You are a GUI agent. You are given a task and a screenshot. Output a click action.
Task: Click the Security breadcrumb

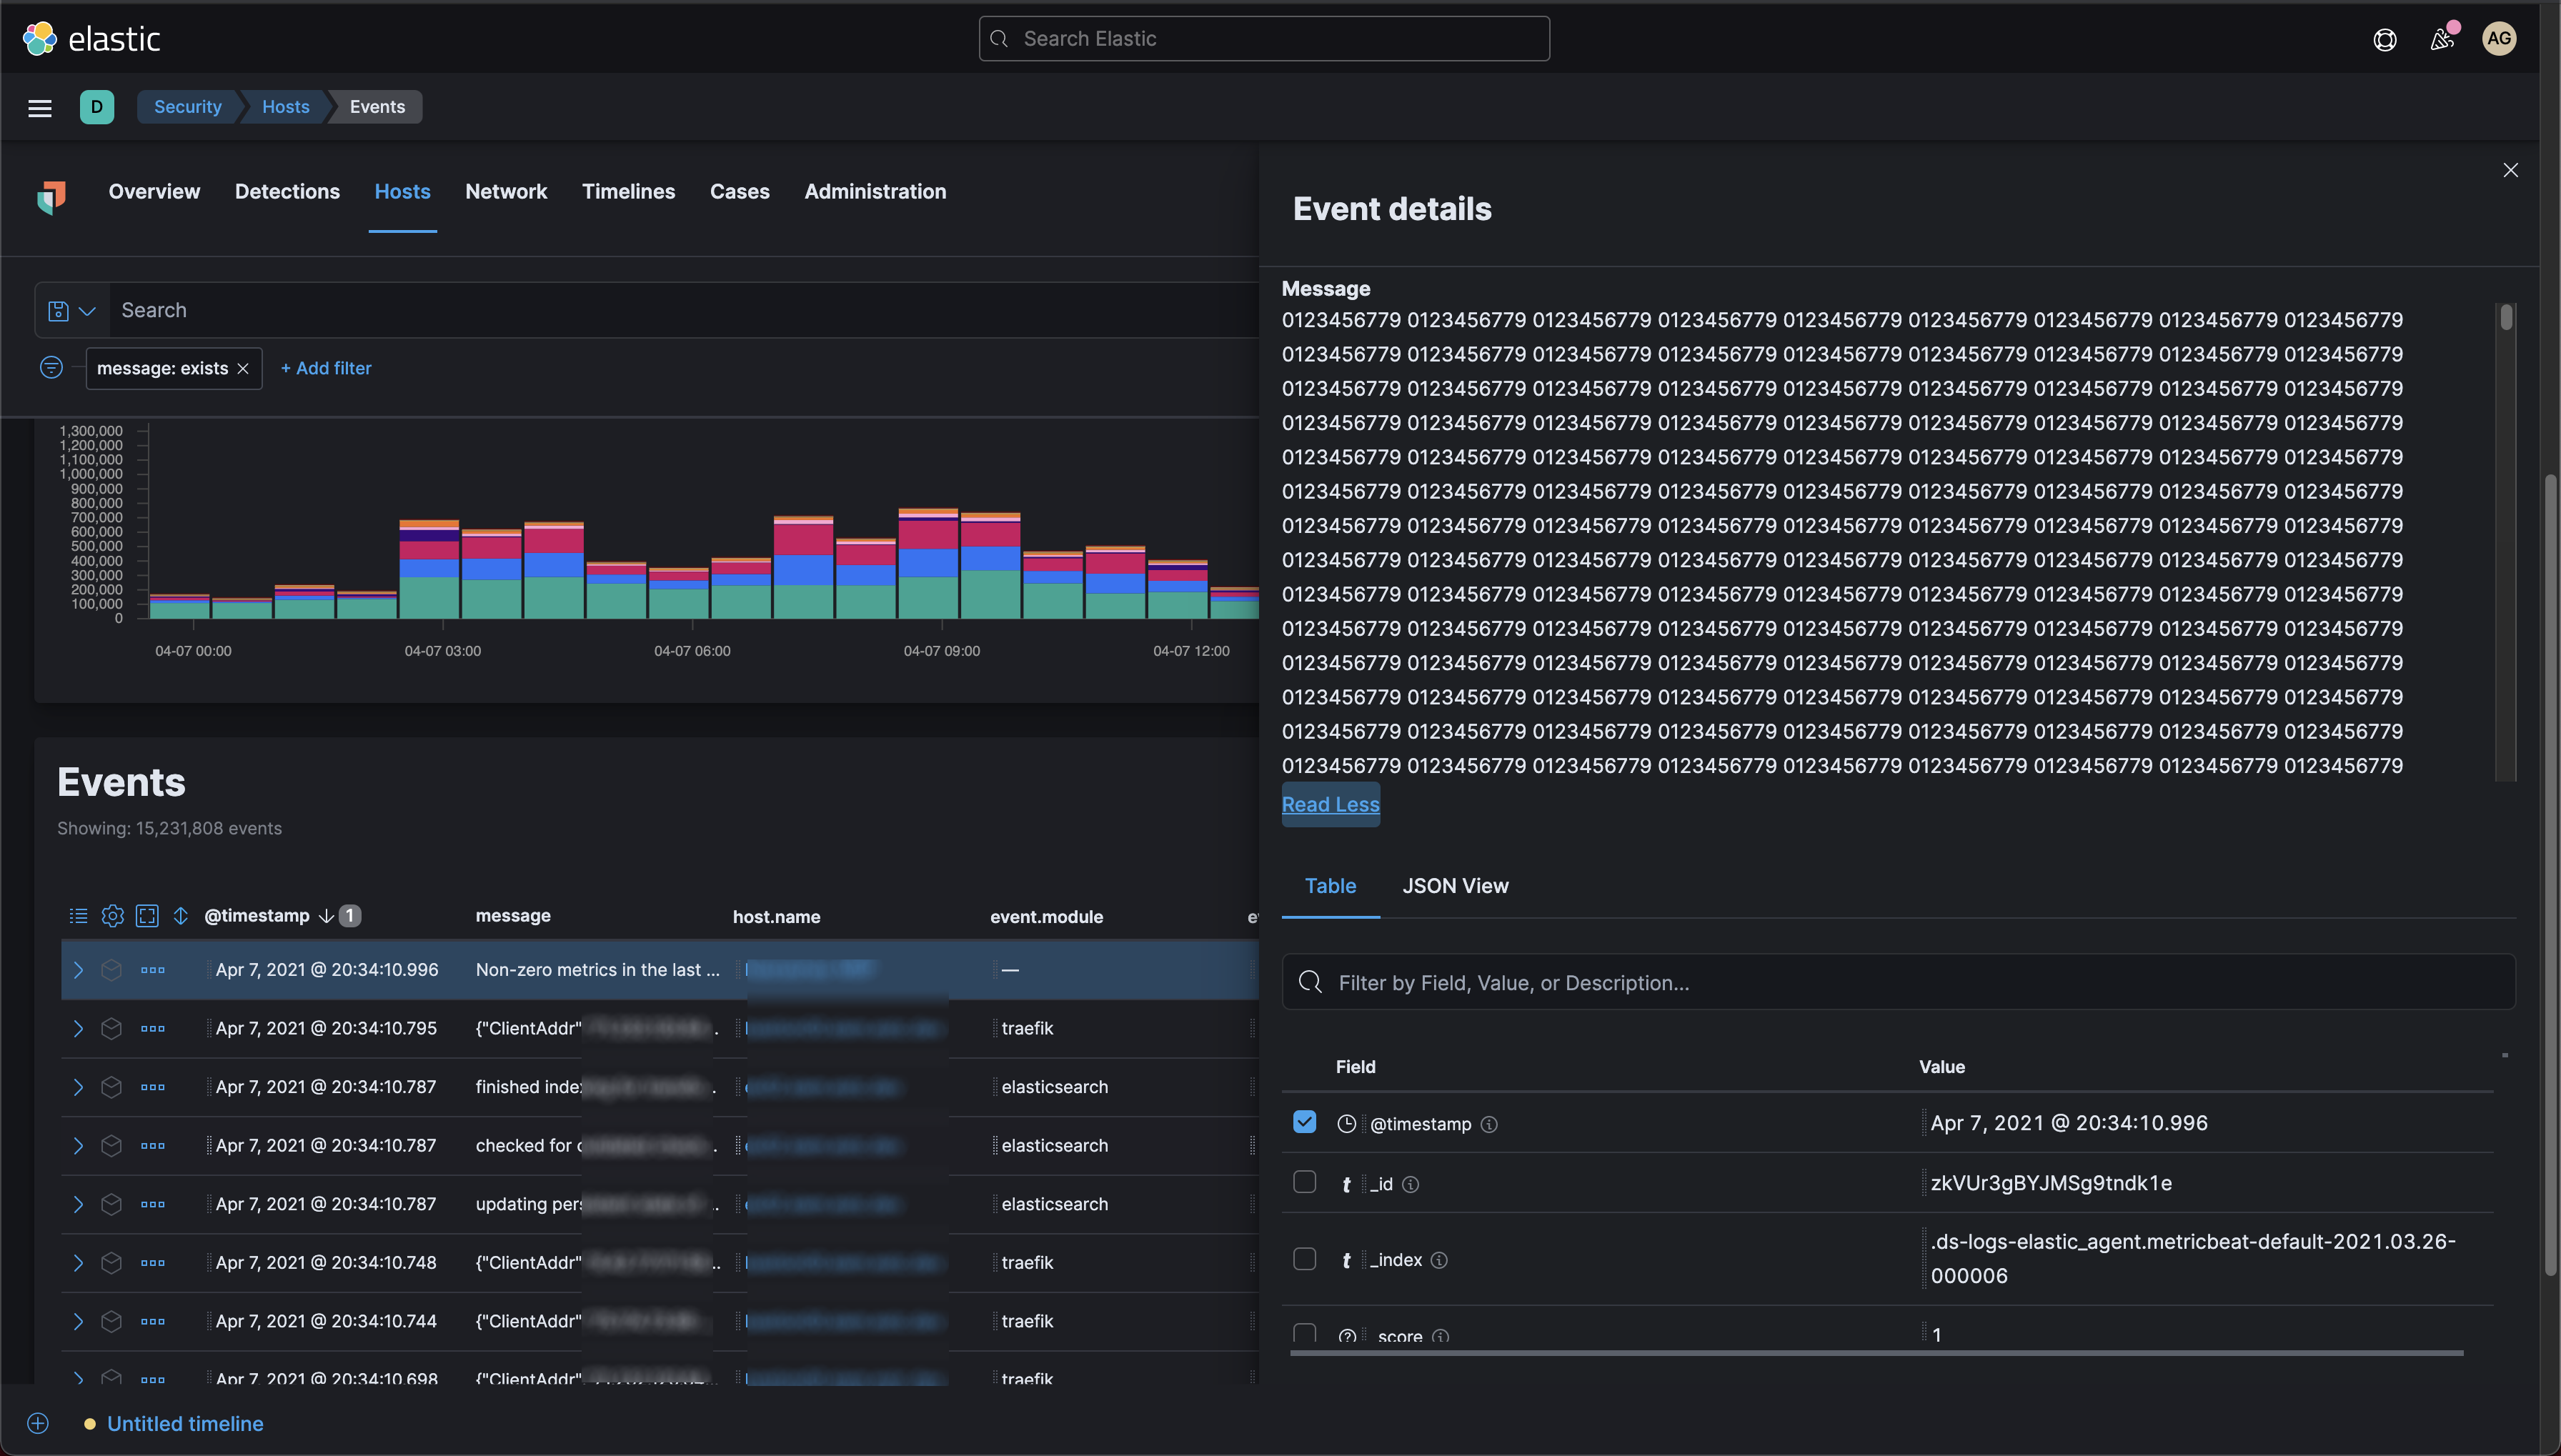click(188, 107)
